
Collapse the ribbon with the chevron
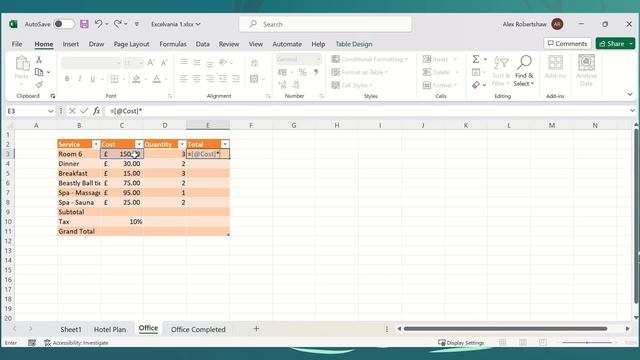click(630, 94)
